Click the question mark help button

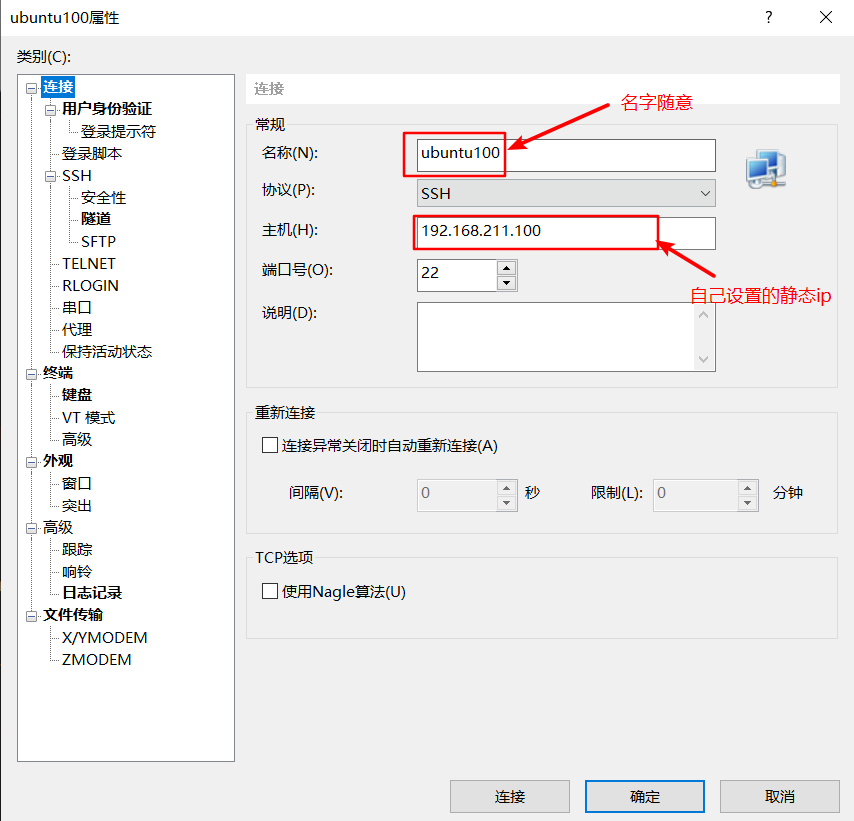[x=768, y=17]
